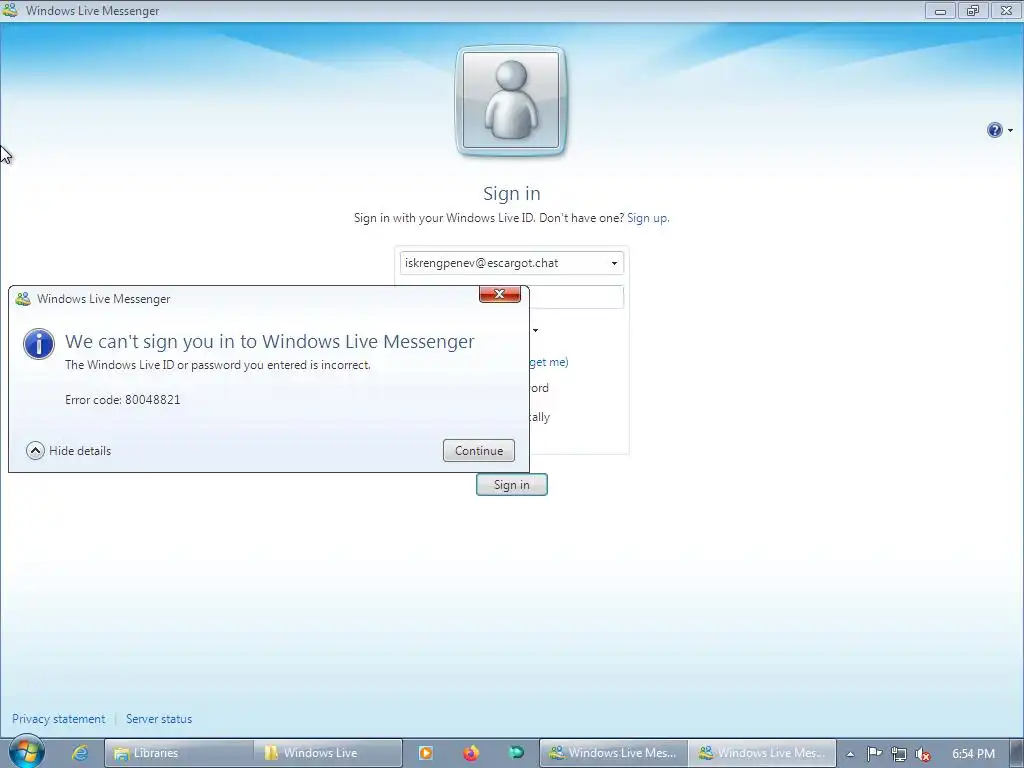Open Action Center flag tray icon
The image size is (1024, 768).
[874, 754]
